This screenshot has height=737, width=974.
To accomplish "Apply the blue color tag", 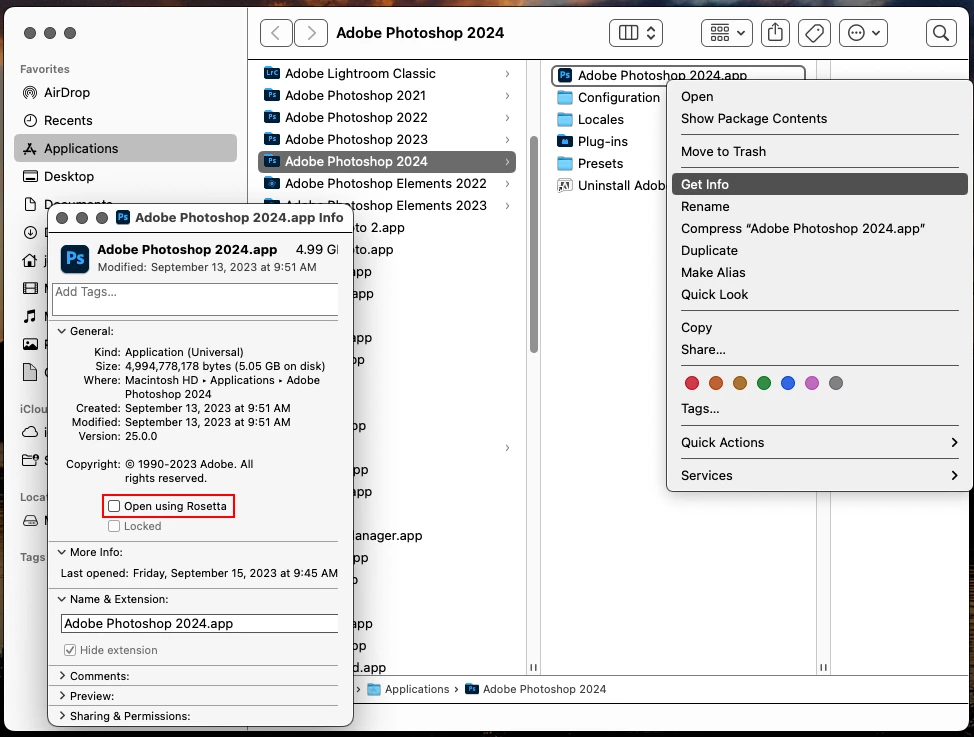I will click(x=788, y=383).
